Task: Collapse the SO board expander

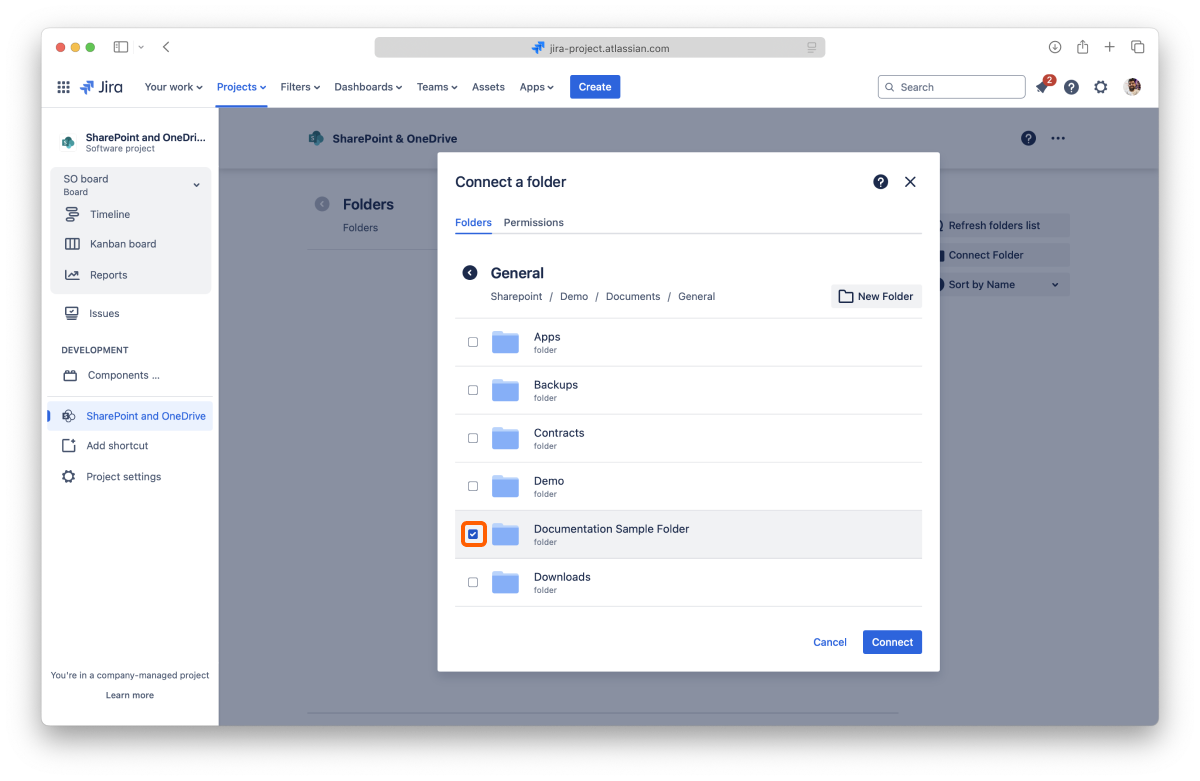Action: [x=196, y=185]
